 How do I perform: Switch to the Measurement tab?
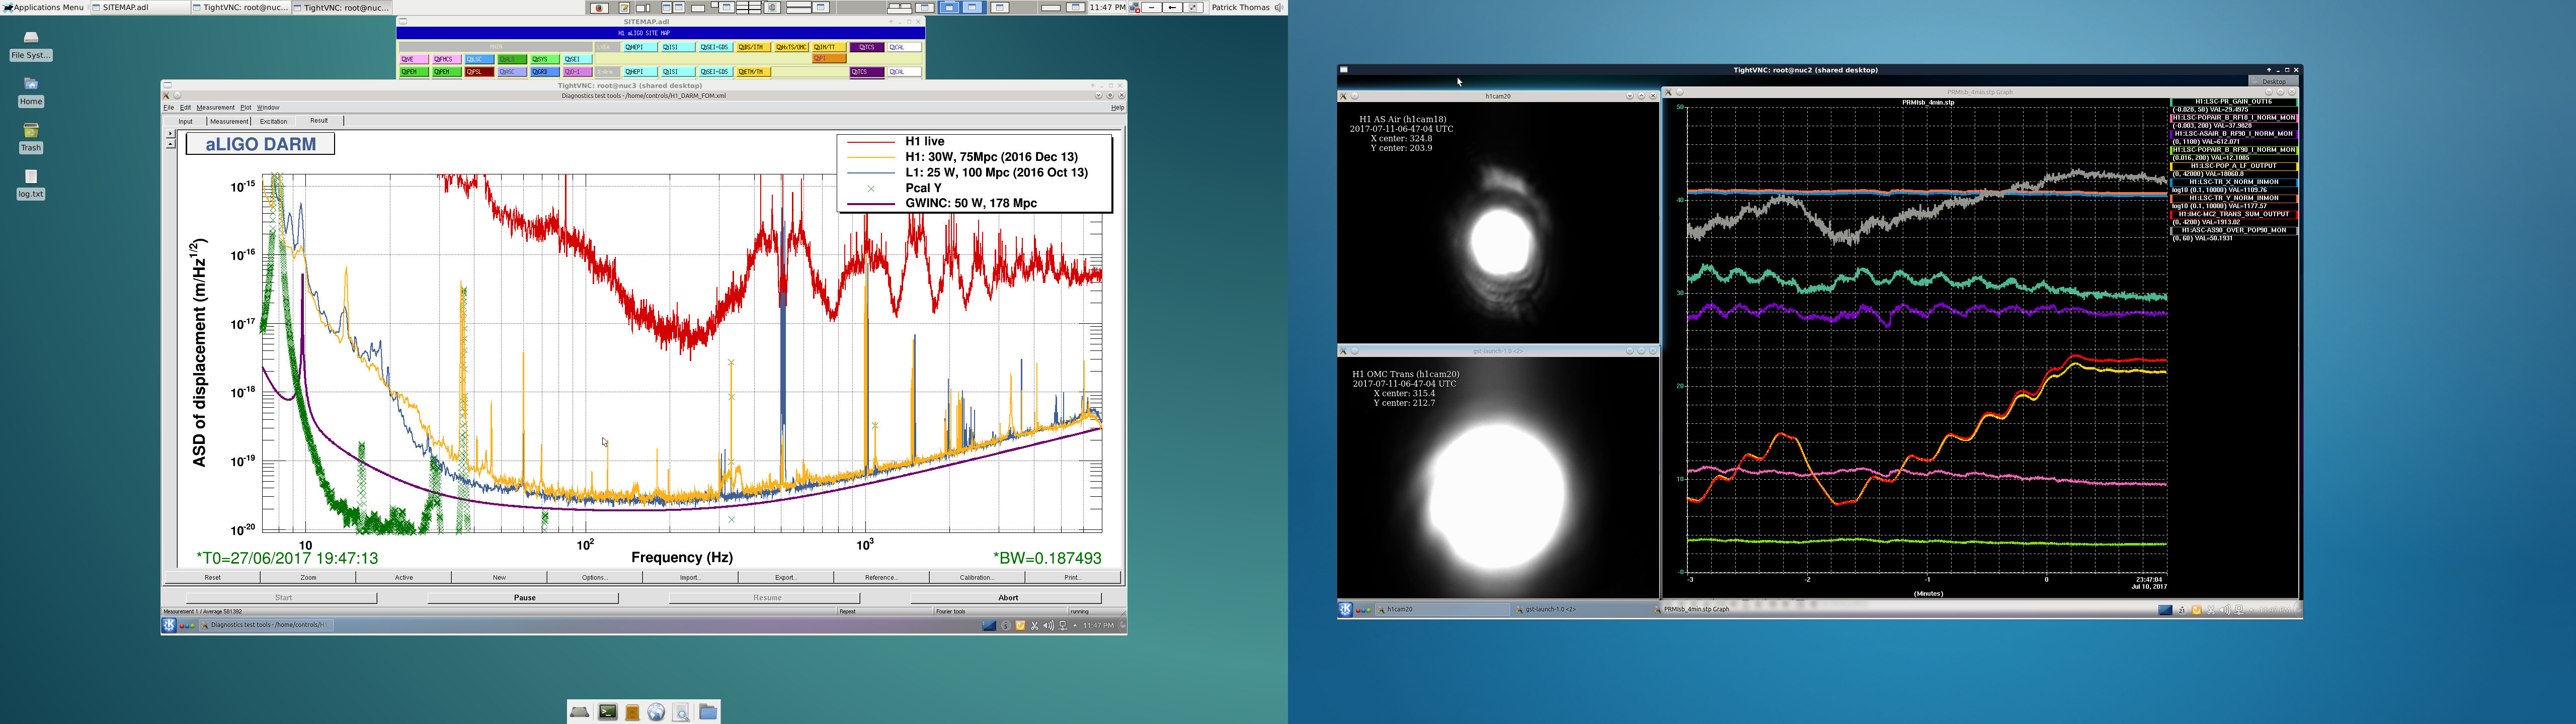point(228,121)
